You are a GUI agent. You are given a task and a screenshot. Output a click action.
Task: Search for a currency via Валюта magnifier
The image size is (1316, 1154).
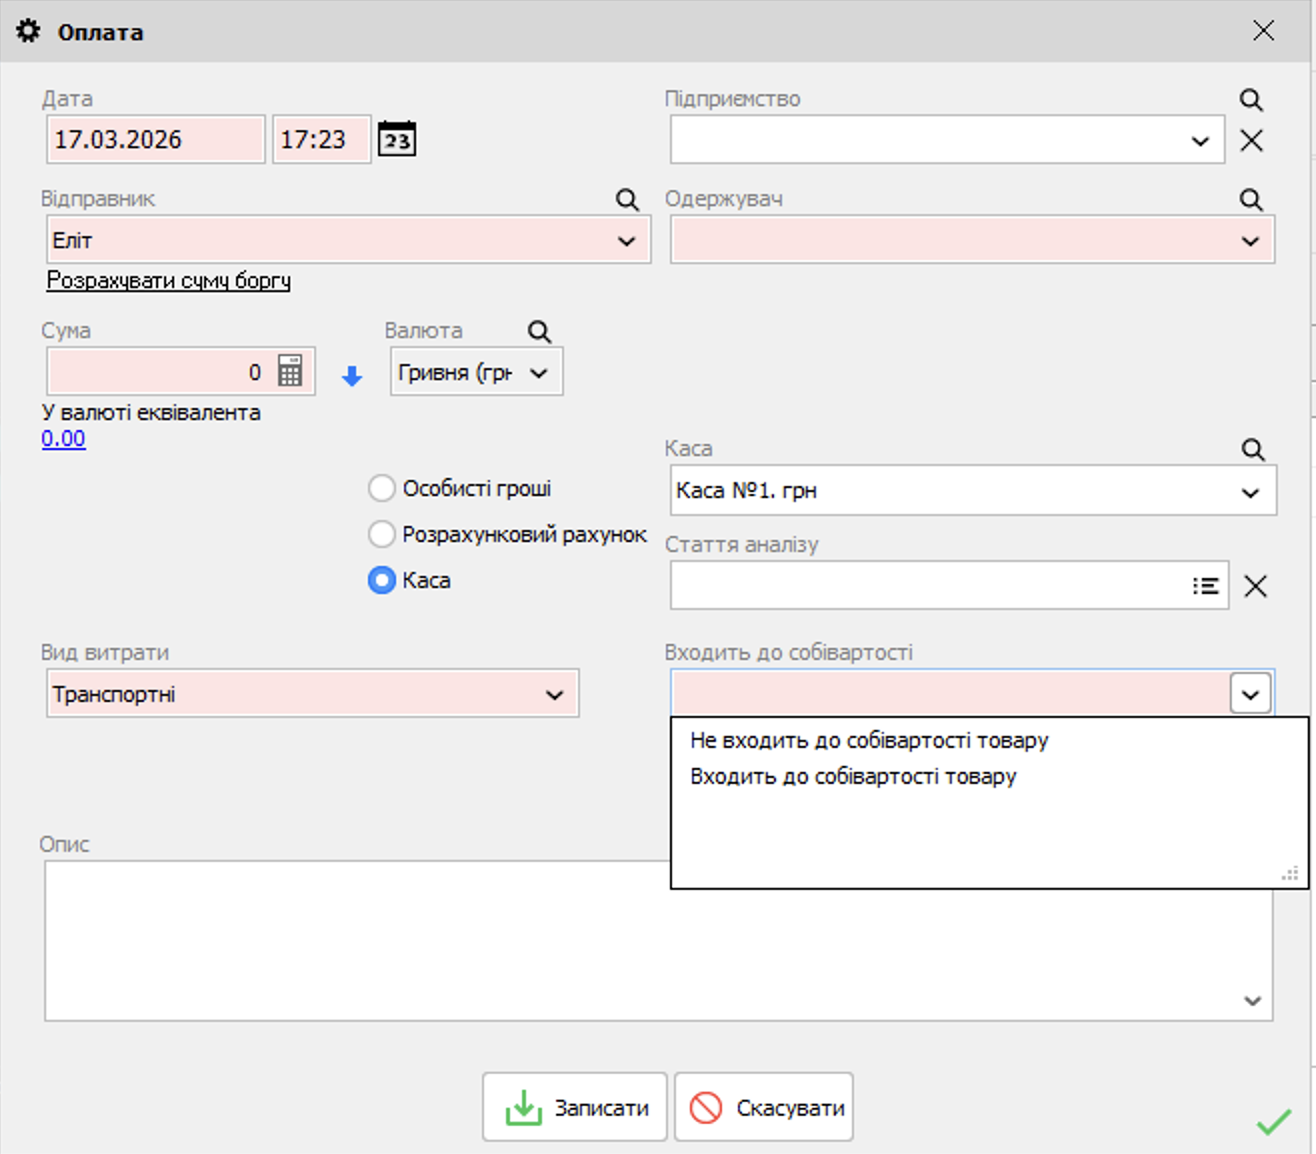click(x=538, y=330)
